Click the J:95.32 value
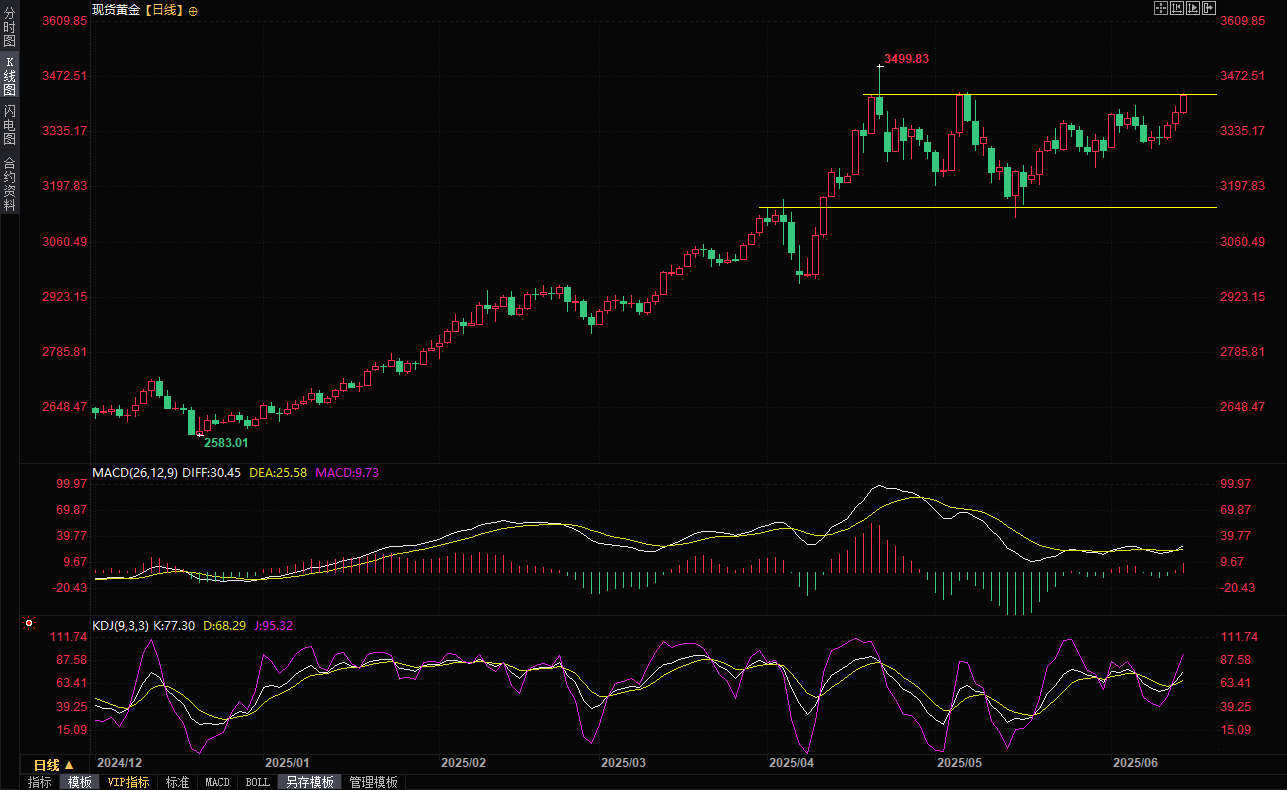 coord(273,626)
